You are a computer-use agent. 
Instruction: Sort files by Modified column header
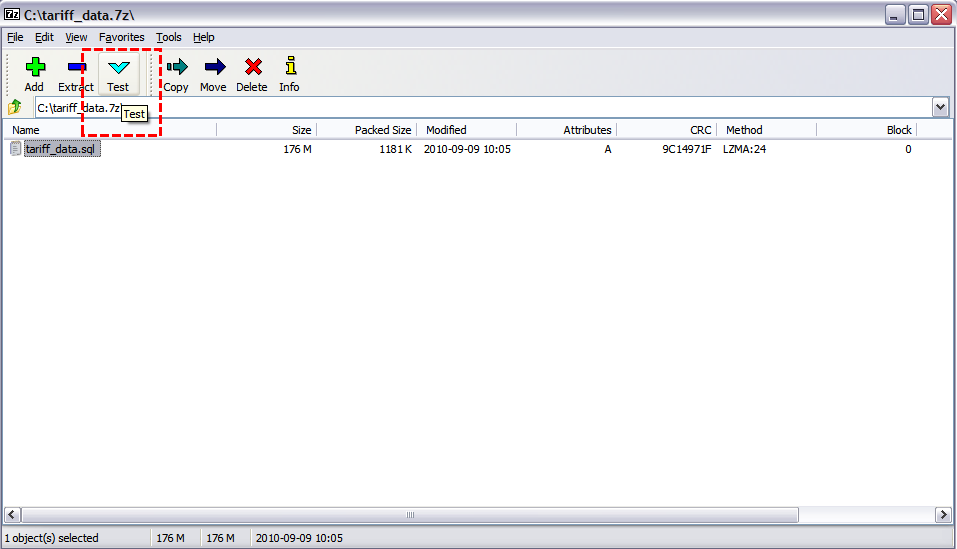[466, 130]
